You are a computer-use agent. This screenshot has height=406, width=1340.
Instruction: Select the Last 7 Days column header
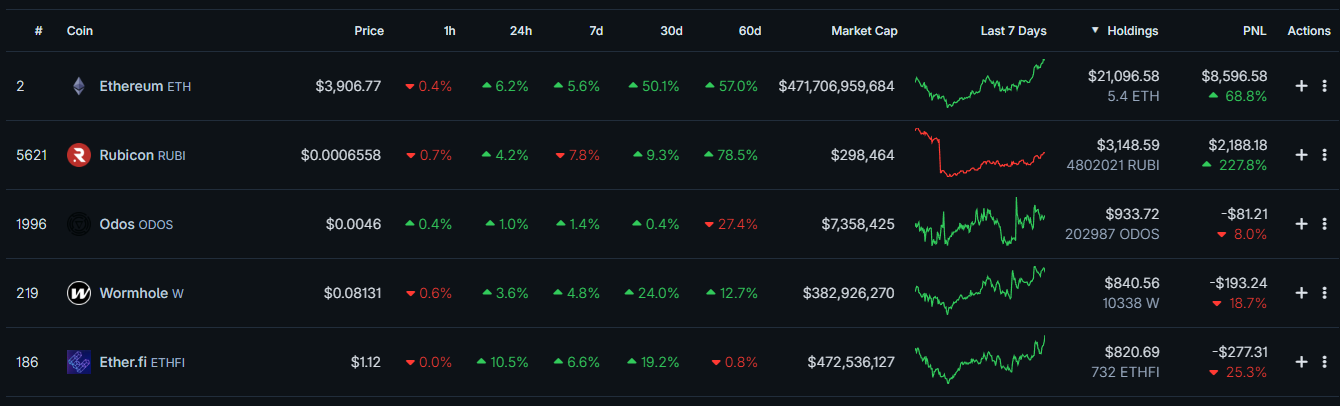click(x=1013, y=31)
